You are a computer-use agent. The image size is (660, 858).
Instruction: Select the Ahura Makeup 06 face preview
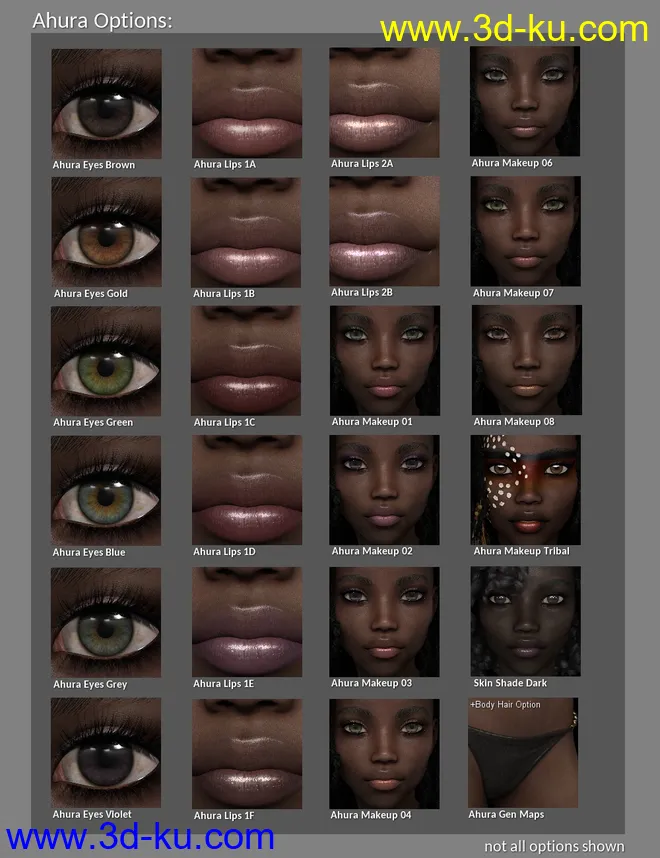pyautogui.click(x=525, y=100)
